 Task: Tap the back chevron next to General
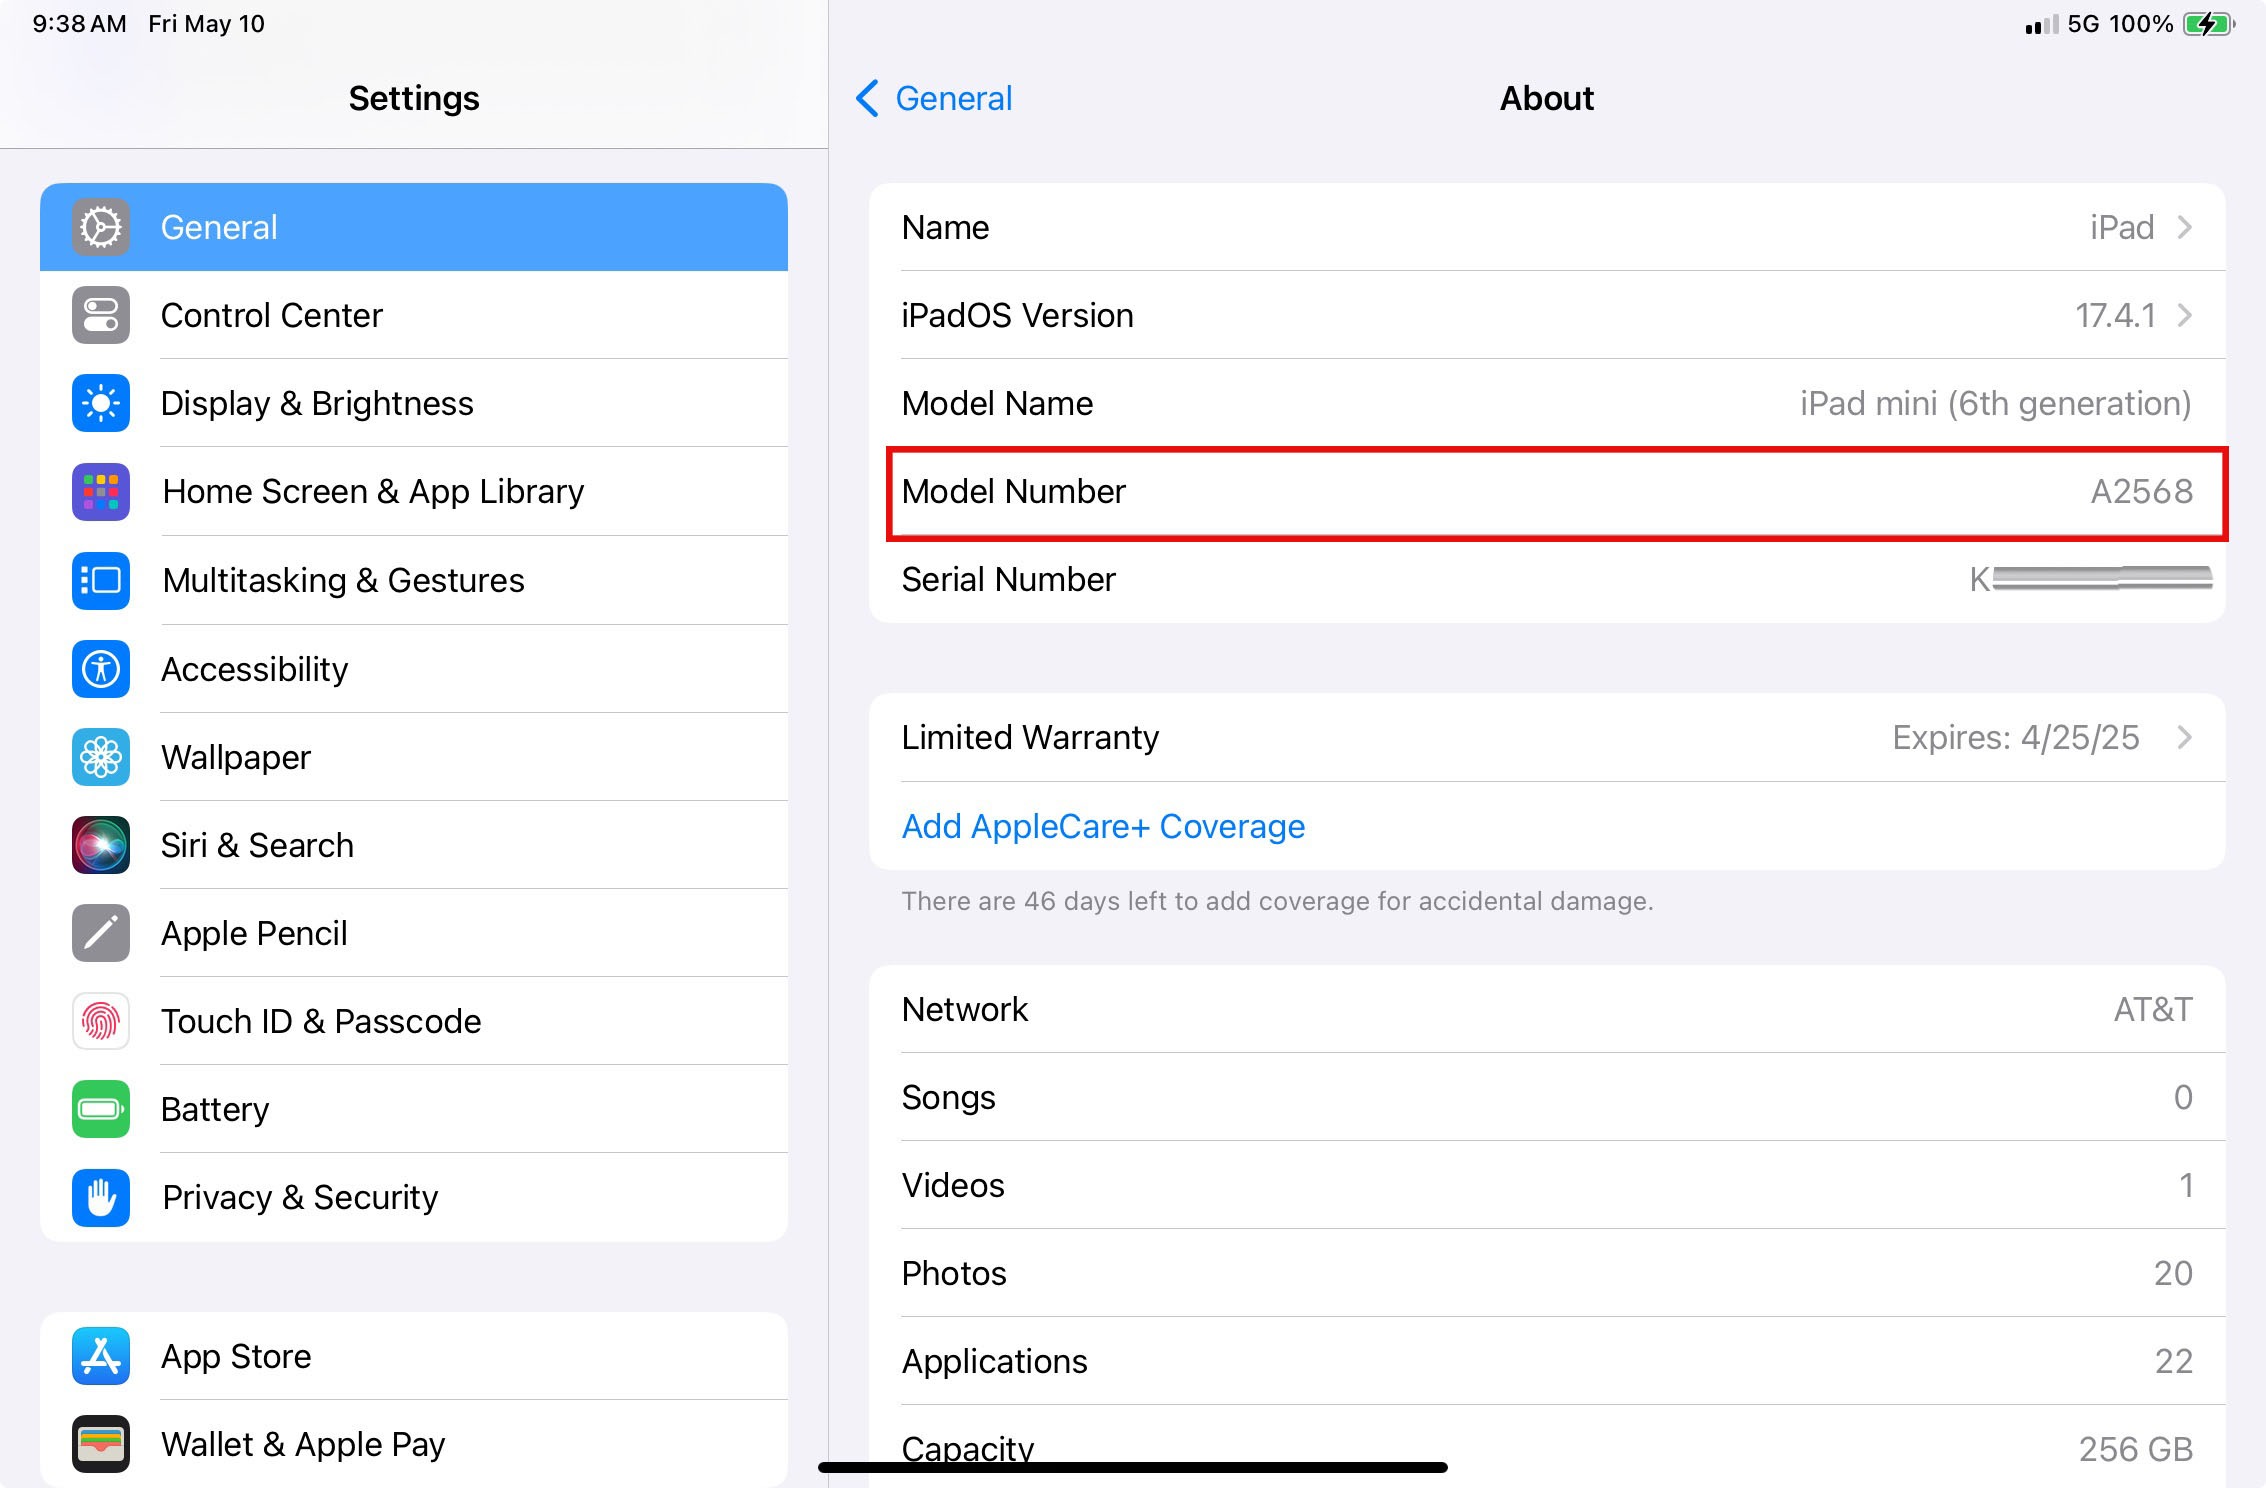pyautogui.click(x=867, y=98)
